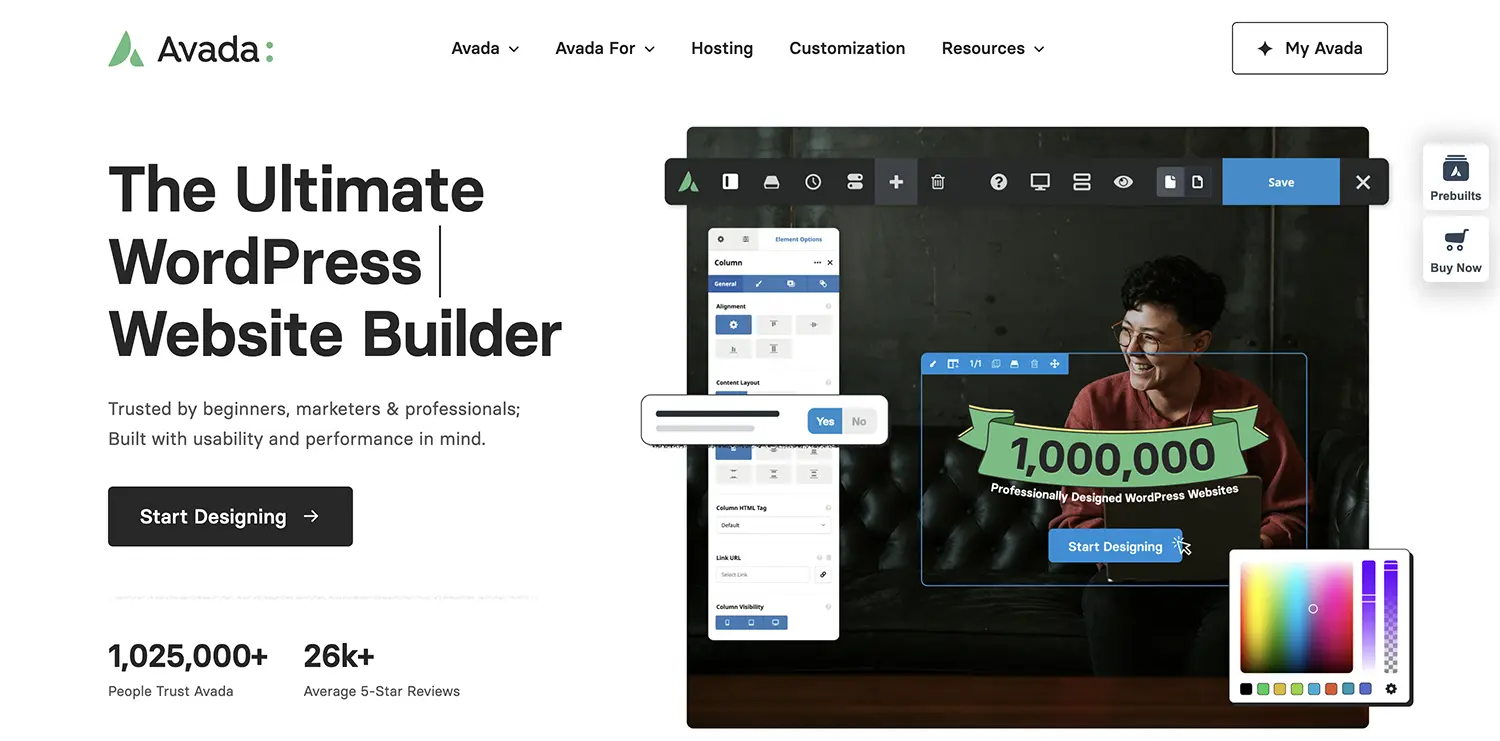Open the My Avada account button
Screen dimensions: 1500x741
click(x=1309, y=48)
